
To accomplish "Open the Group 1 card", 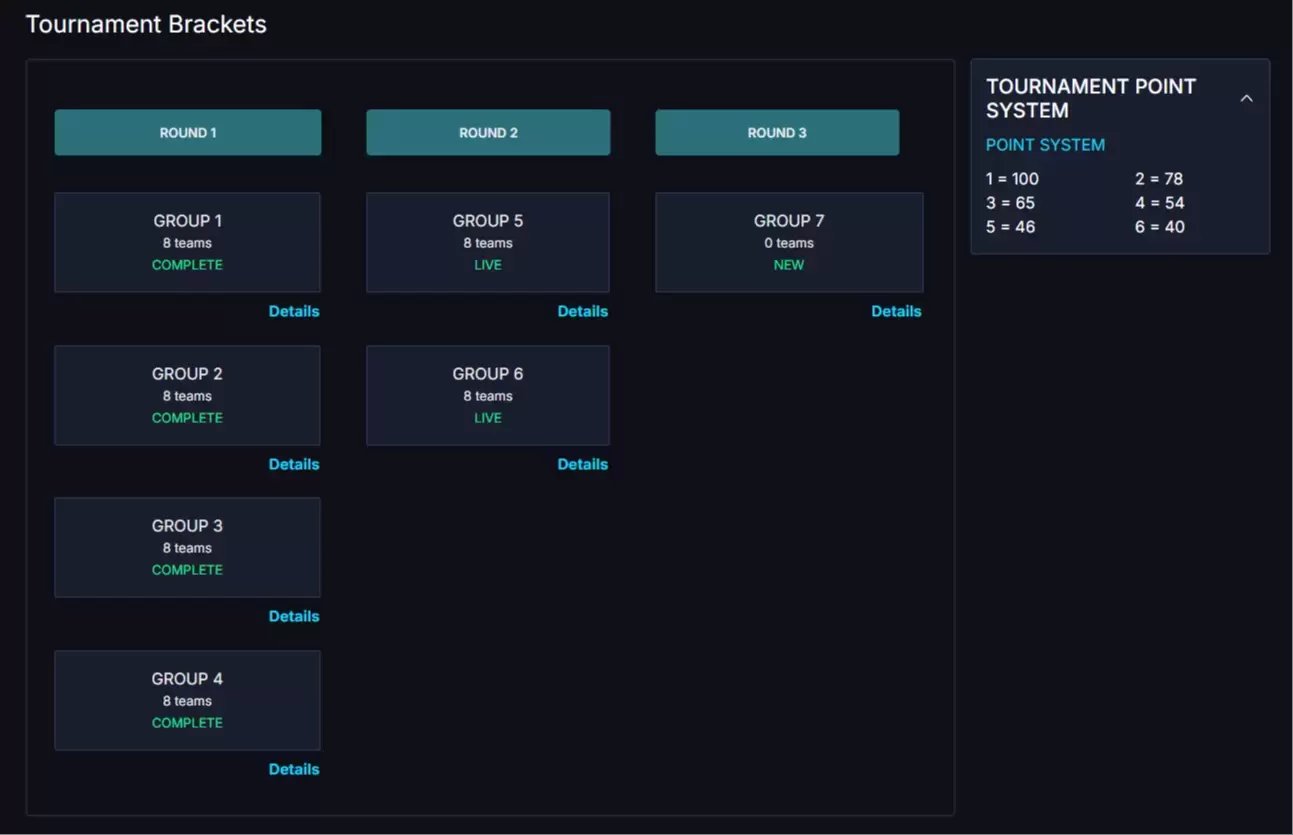I will click(187, 242).
